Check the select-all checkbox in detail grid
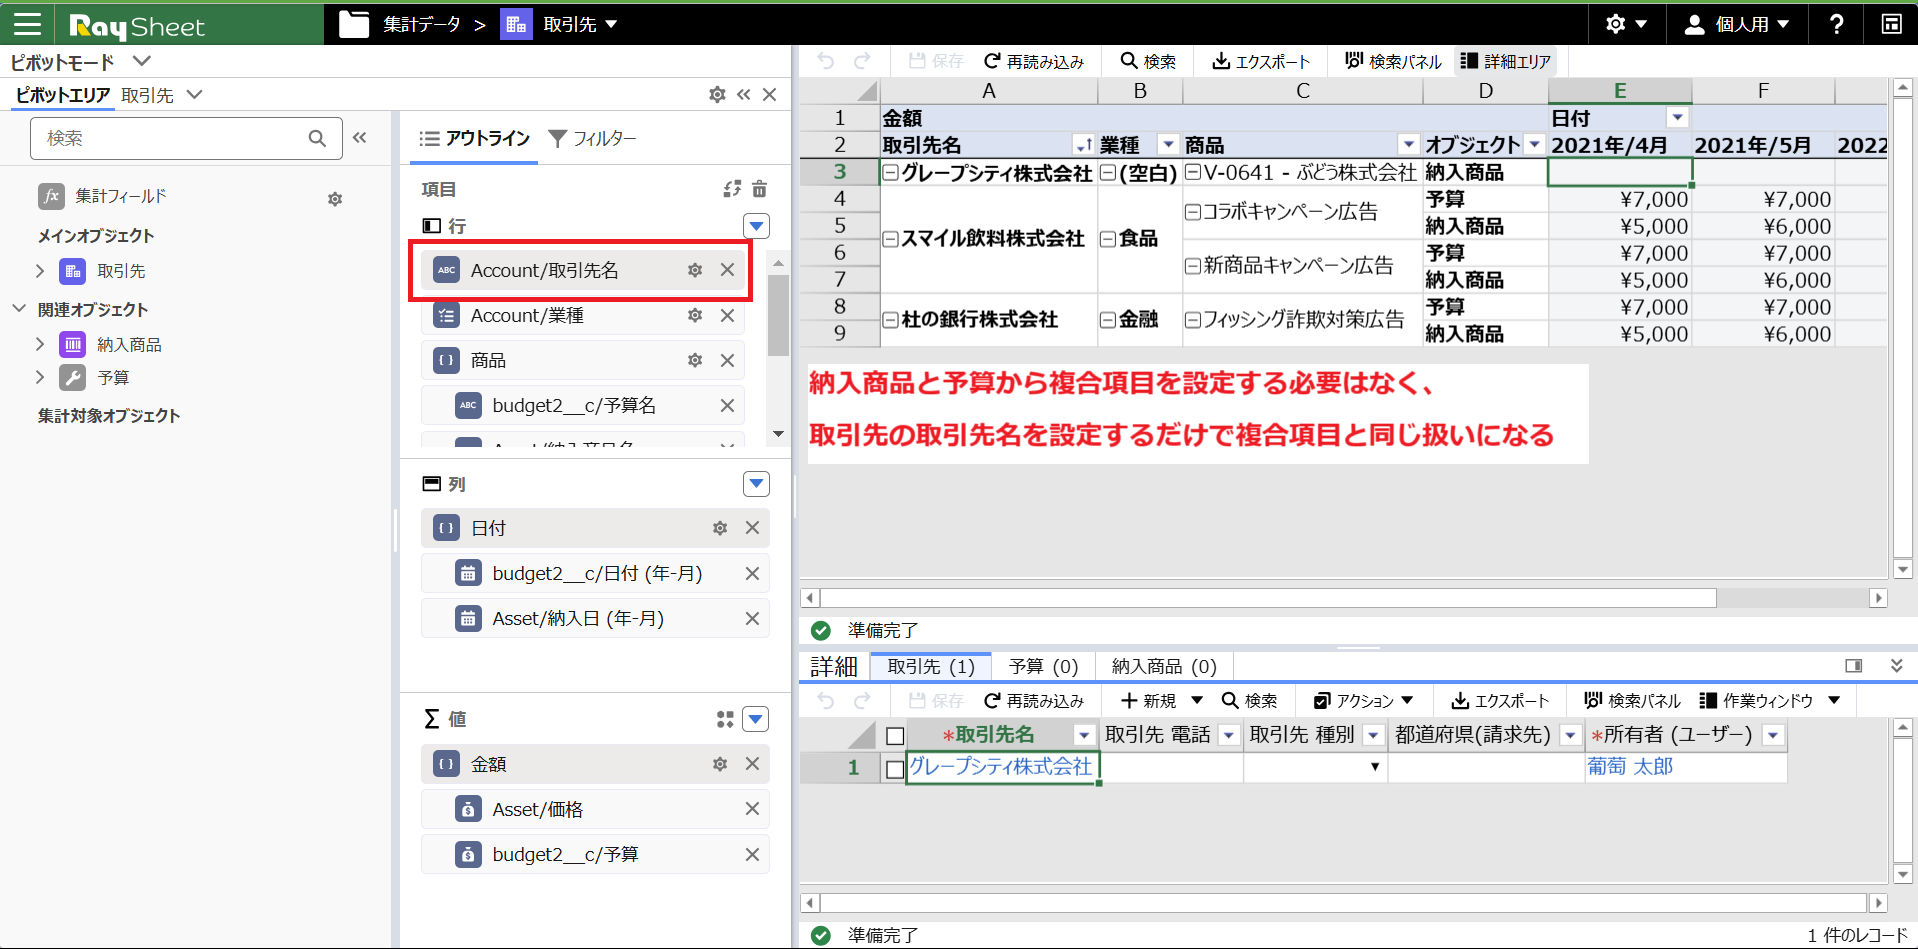Screen dimensions: 1918x949 pyautogui.click(x=895, y=736)
